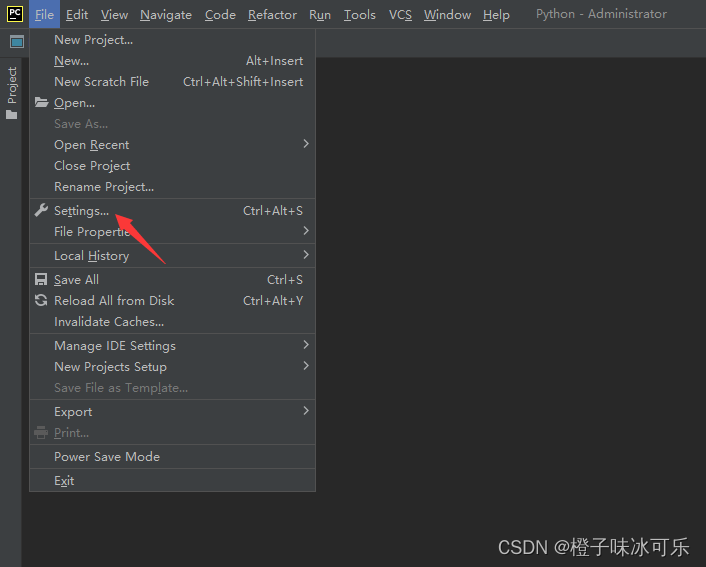Click the floppy disk Save All icon
Image resolution: width=706 pixels, height=567 pixels.
(41, 279)
